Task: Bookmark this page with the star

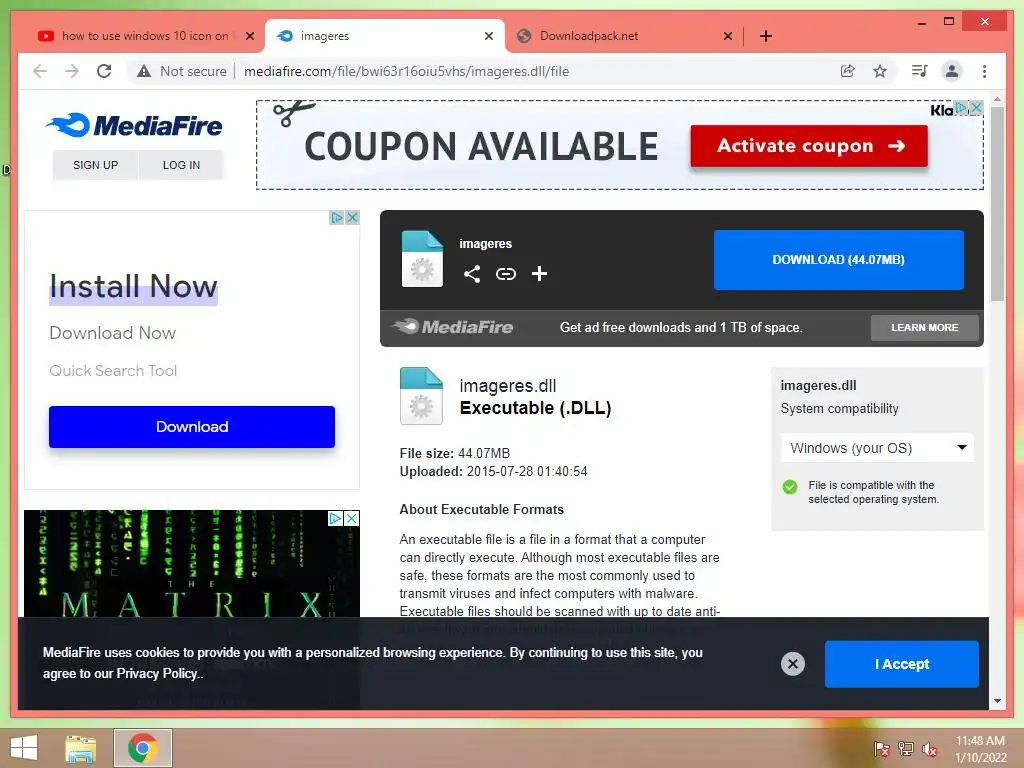Action: 880,71
